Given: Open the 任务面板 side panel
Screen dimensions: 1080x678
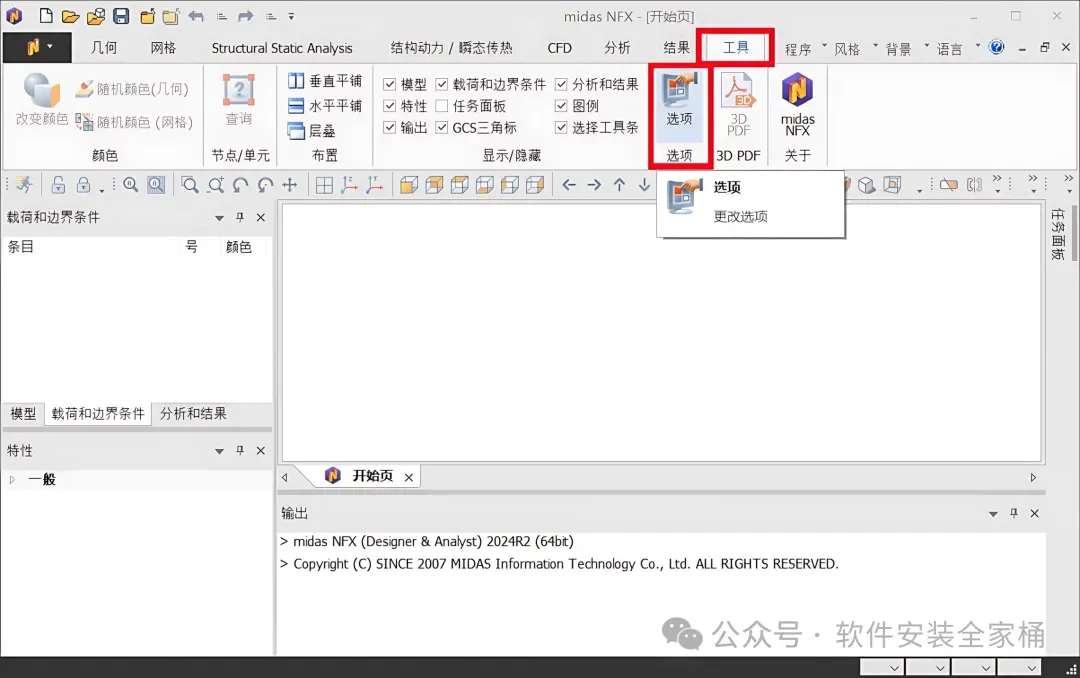Looking at the screenshot, I should (1058, 234).
